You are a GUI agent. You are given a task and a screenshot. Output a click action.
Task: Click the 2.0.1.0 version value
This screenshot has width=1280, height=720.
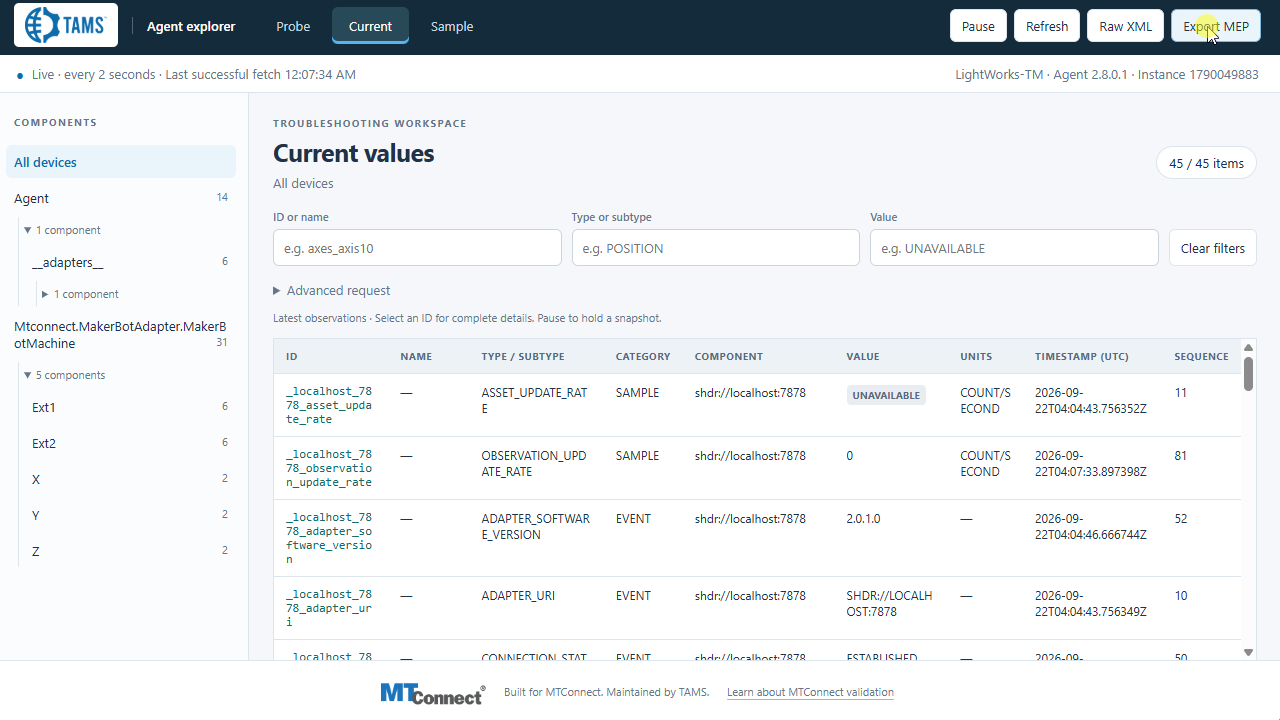click(x=863, y=519)
